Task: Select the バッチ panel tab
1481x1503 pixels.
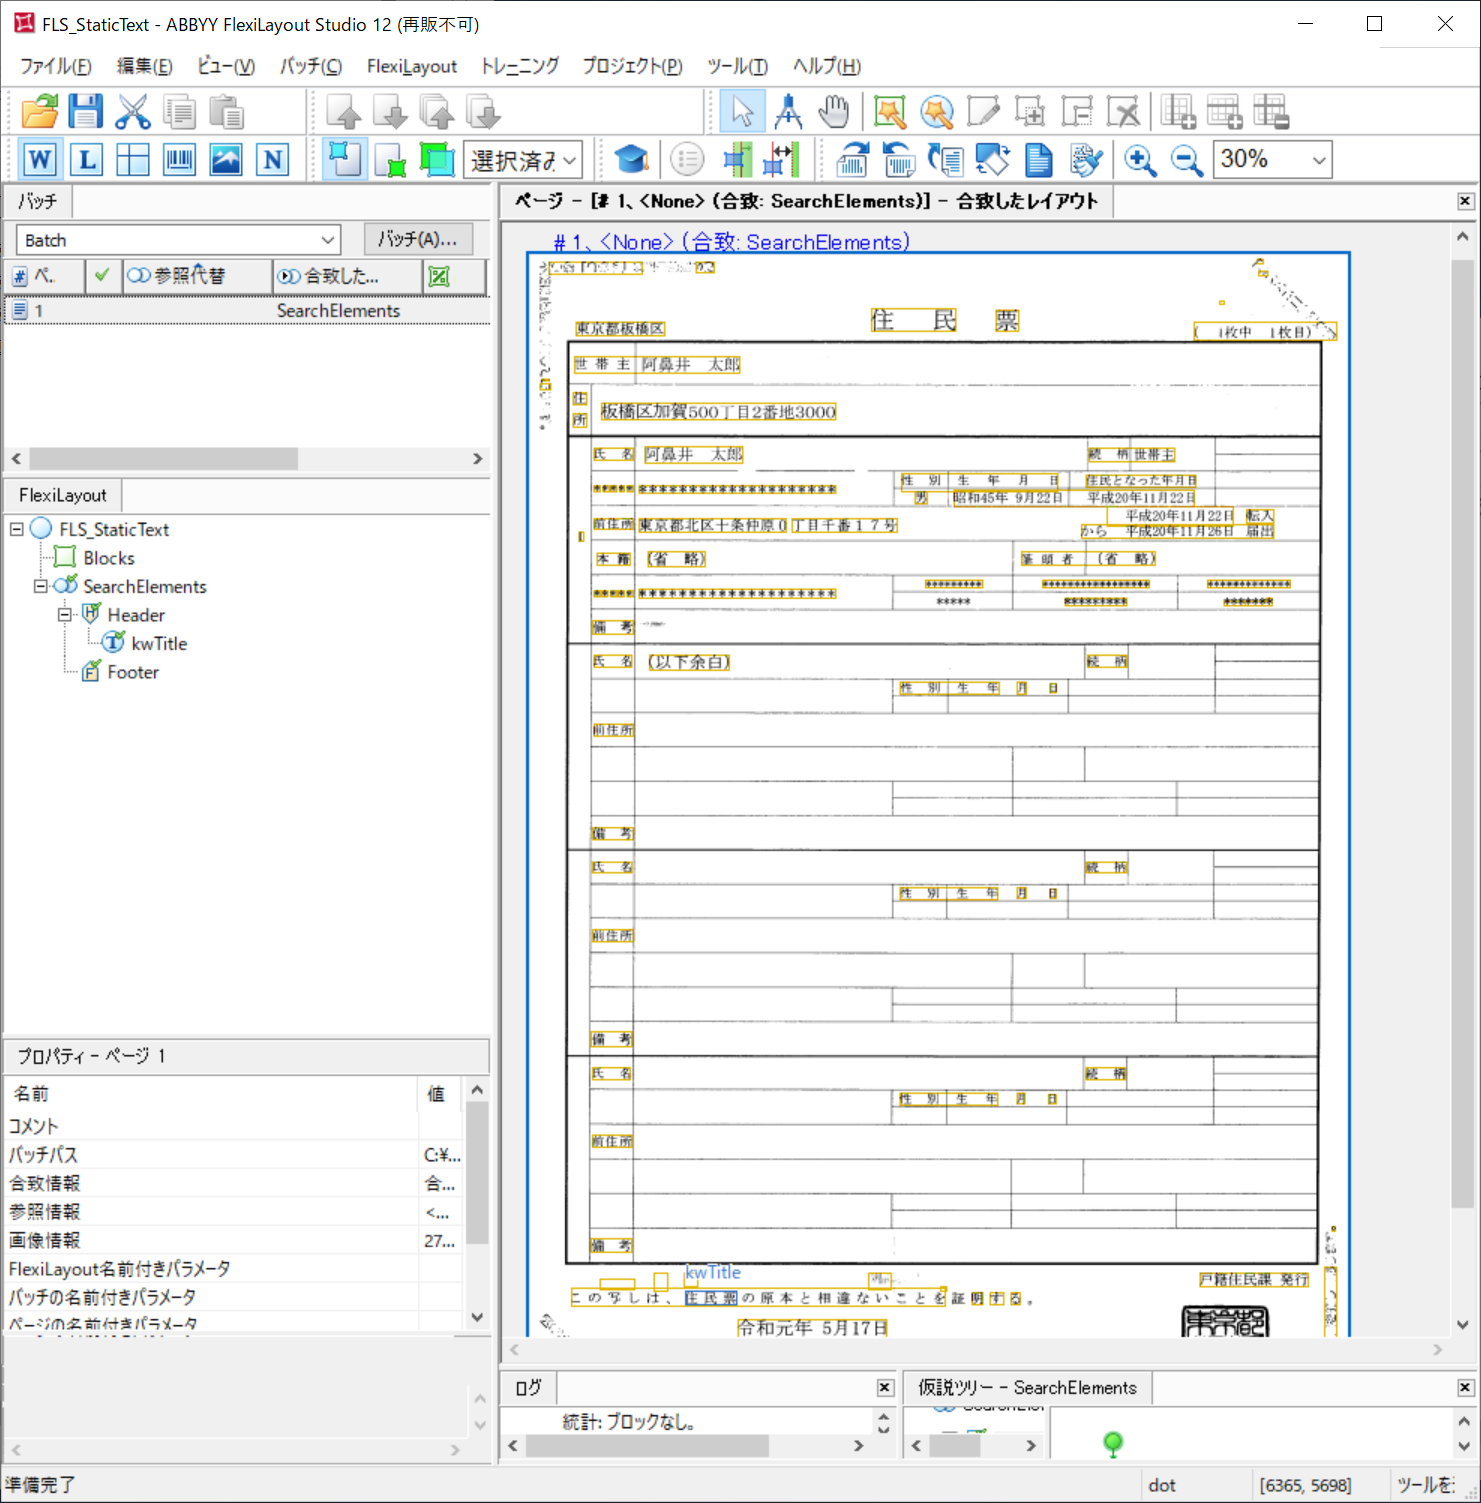Action: [x=38, y=201]
